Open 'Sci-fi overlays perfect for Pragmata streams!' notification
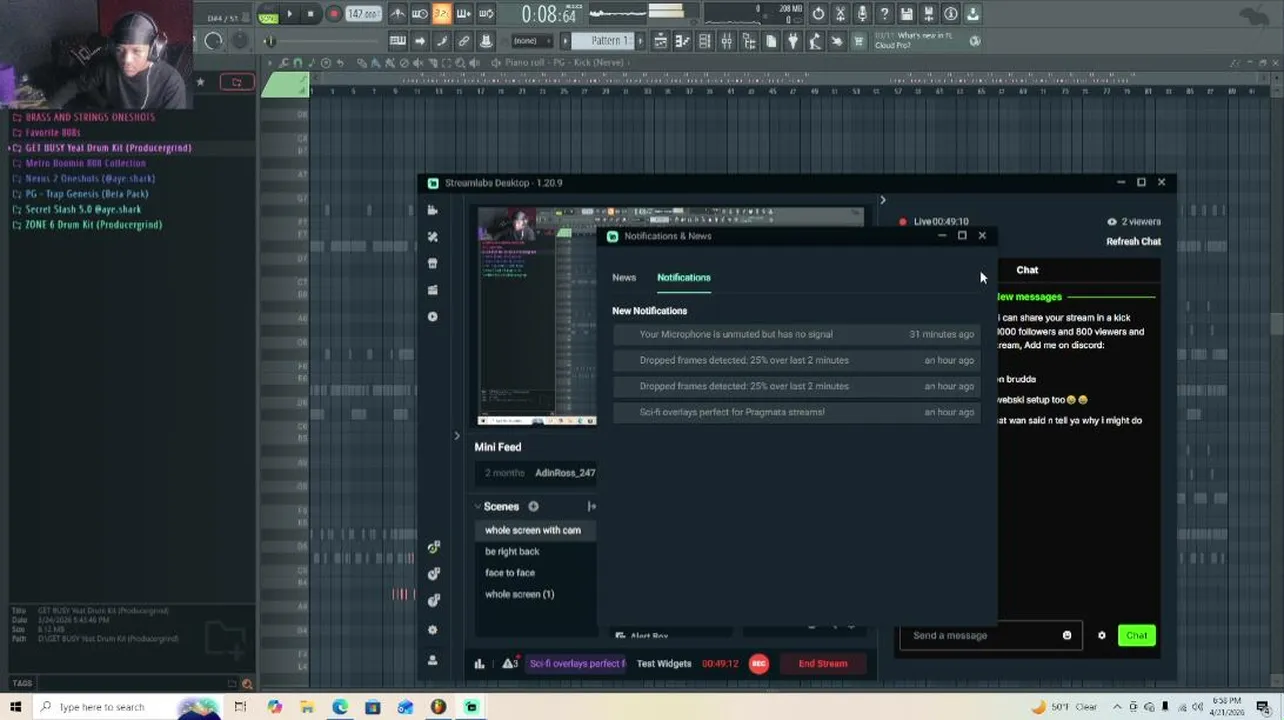This screenshot has height=720, width=1284. pyautogui.click(x=794, y=412)
